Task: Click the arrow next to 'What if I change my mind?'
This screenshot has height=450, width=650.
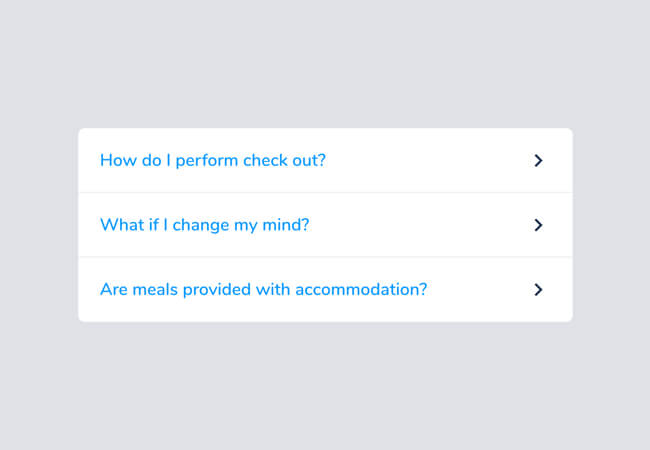Action: [x=538, y=225]
